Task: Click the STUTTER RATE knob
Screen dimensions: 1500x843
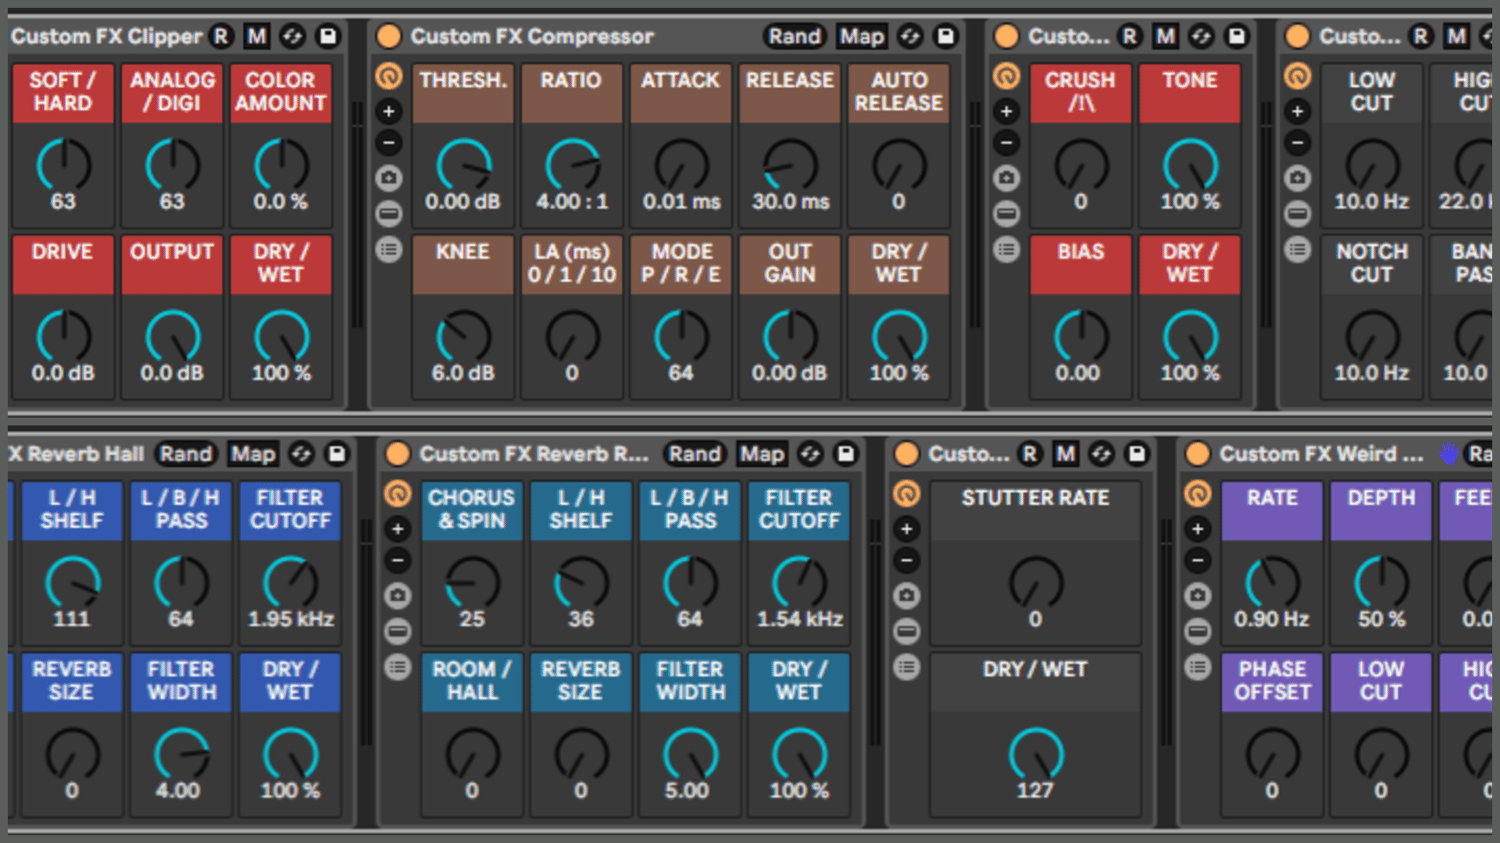Action: pos(1036,583)
